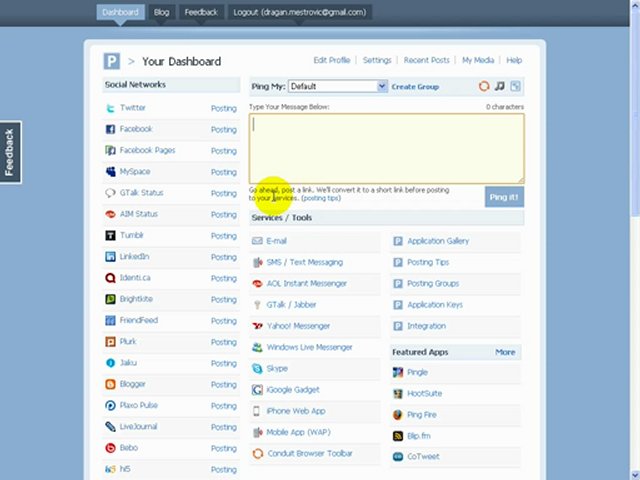
Task: Click the Facebook icon in Social Networks
Action: click(x=111, y=129)
